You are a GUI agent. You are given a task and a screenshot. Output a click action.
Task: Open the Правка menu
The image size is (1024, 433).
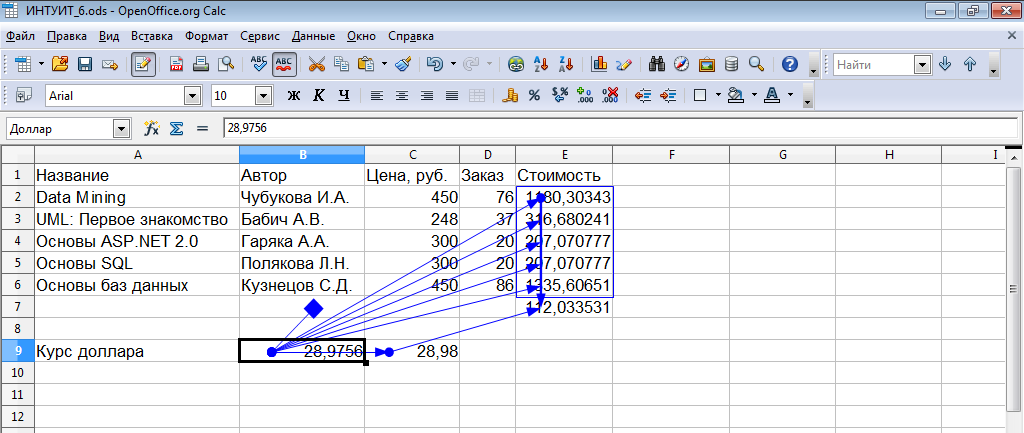coord(67,36)
